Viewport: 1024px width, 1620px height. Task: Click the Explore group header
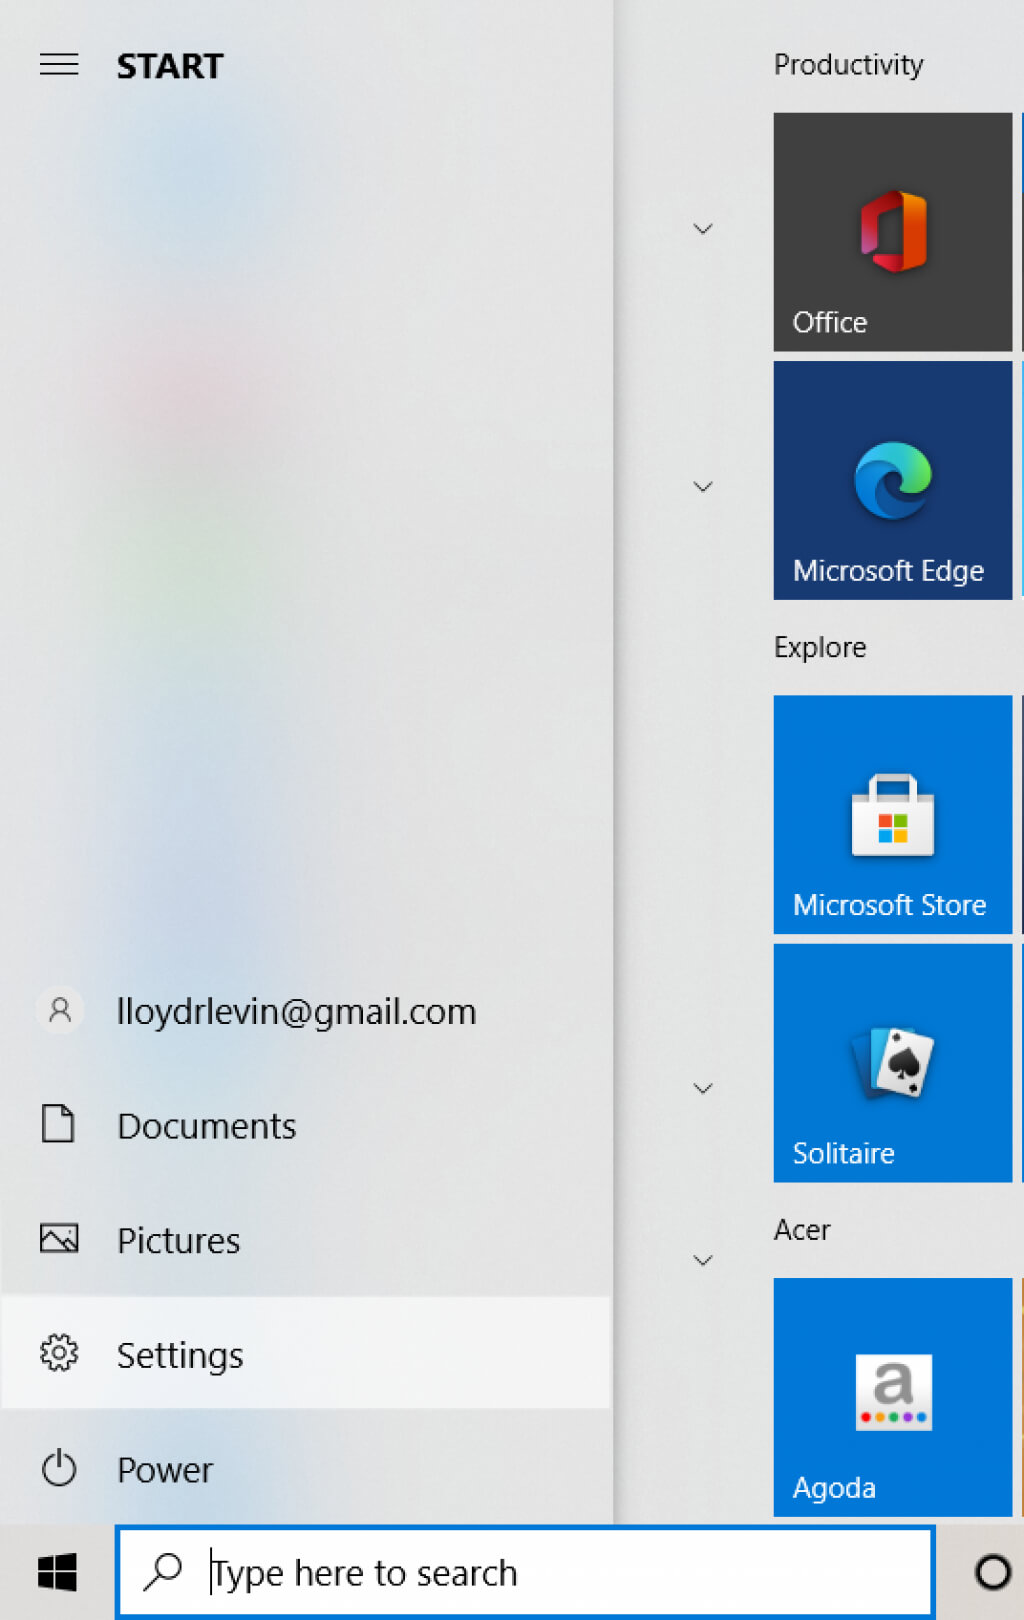pyautogui.click(x=820, y=647)
